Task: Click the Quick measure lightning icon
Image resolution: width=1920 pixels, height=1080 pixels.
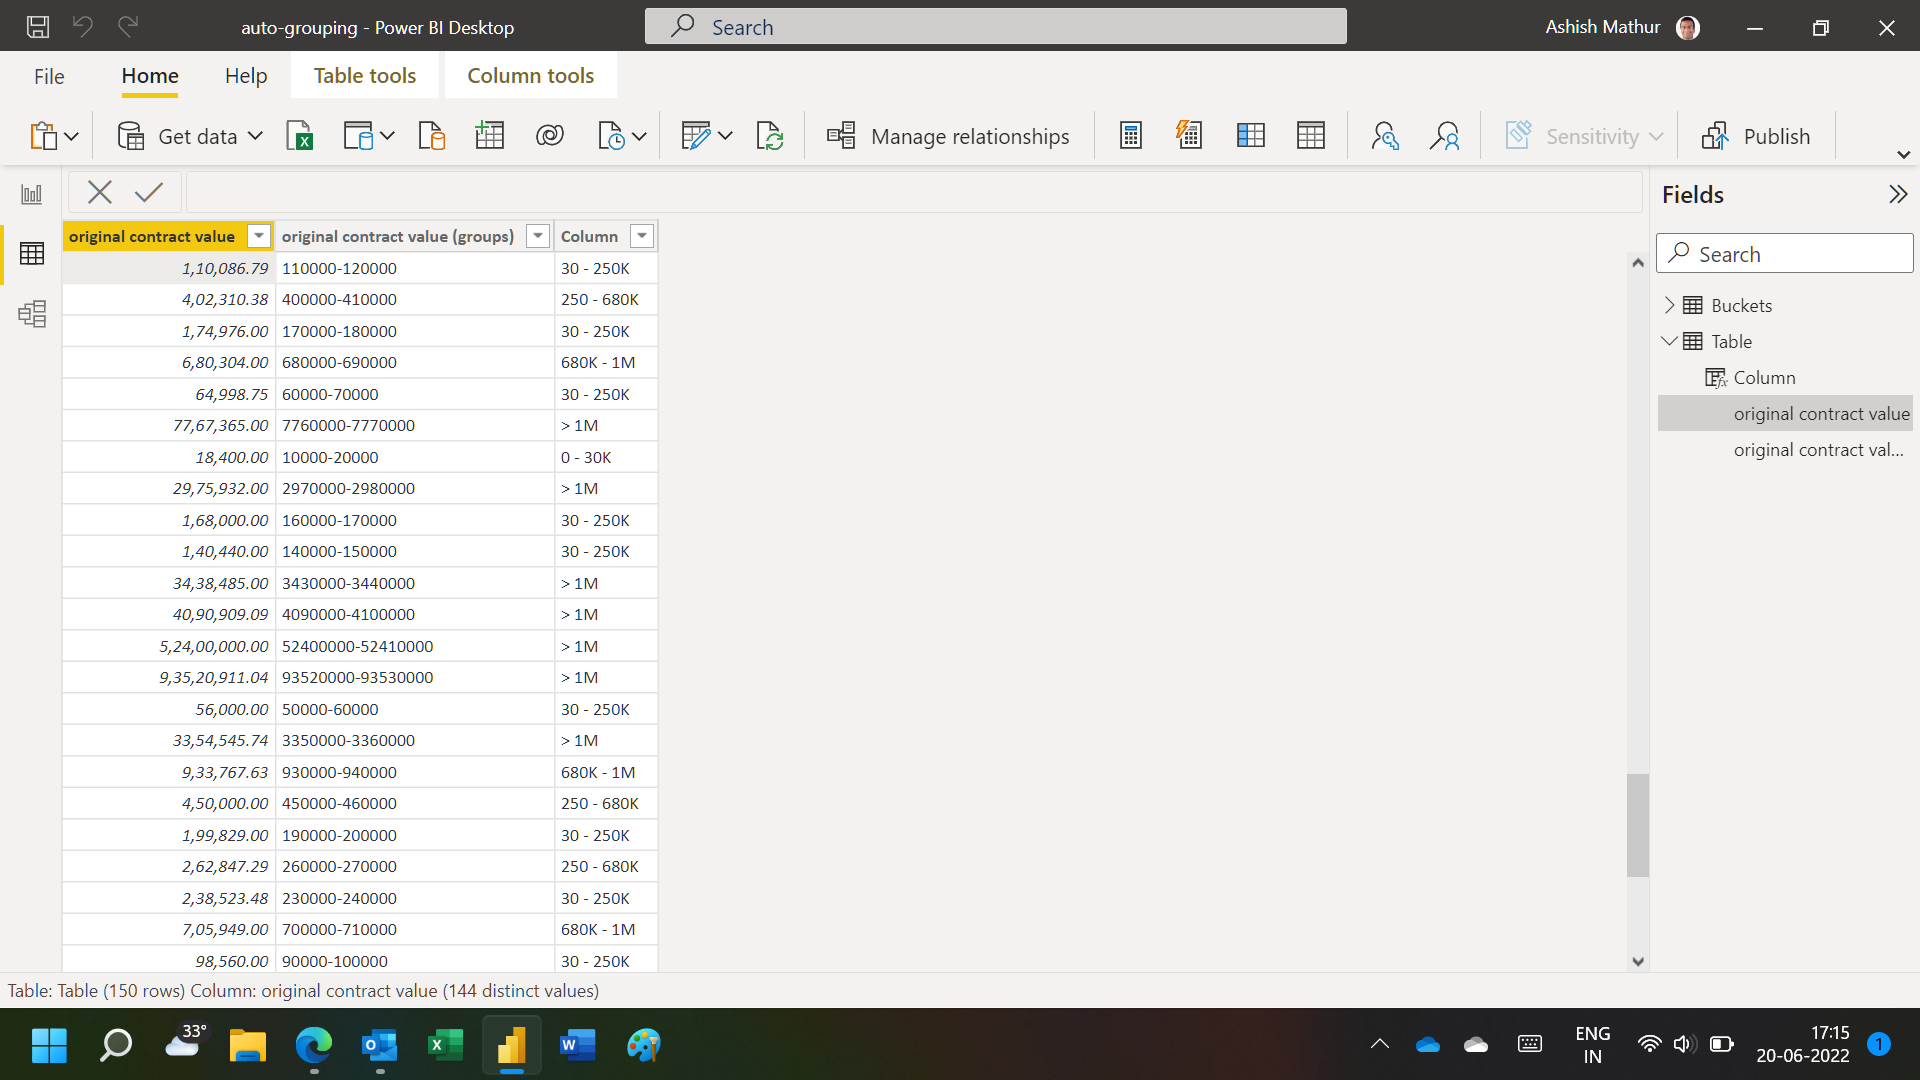Action: (x=1190, y=136)
